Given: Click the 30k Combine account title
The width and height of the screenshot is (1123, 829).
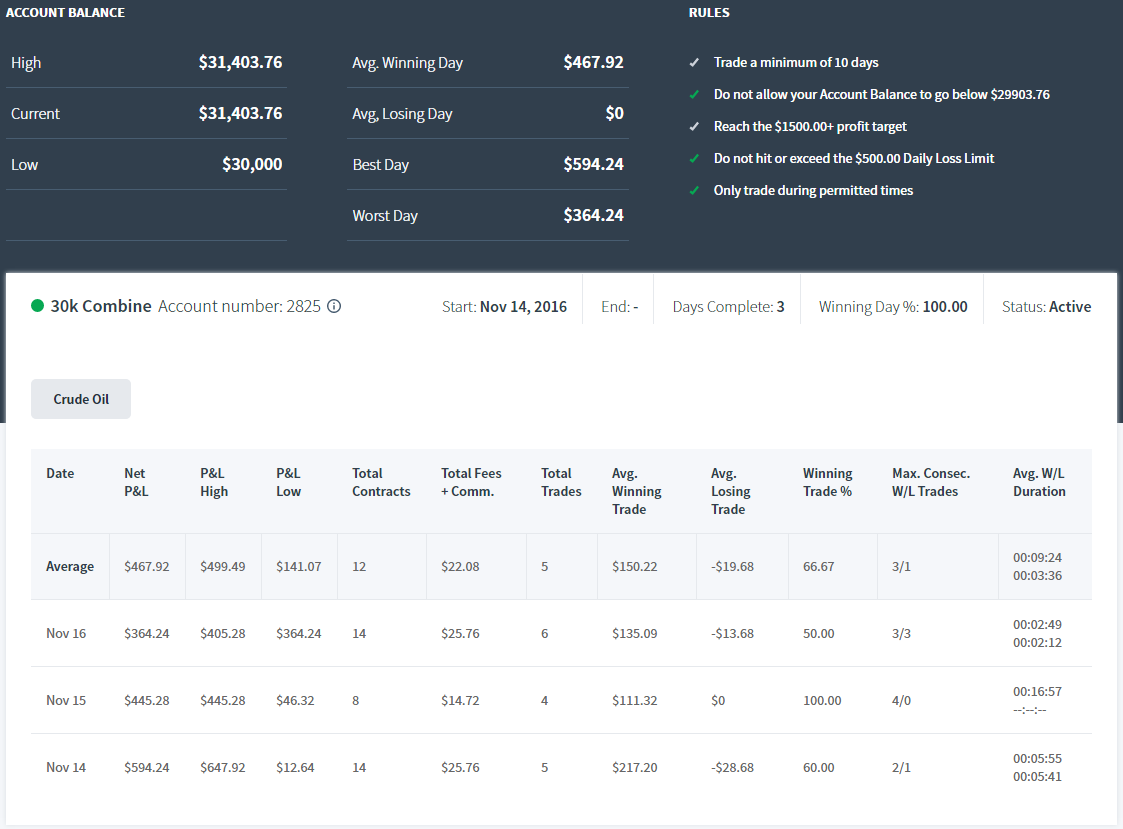Looking at the screenshot, I should (101, 306).
